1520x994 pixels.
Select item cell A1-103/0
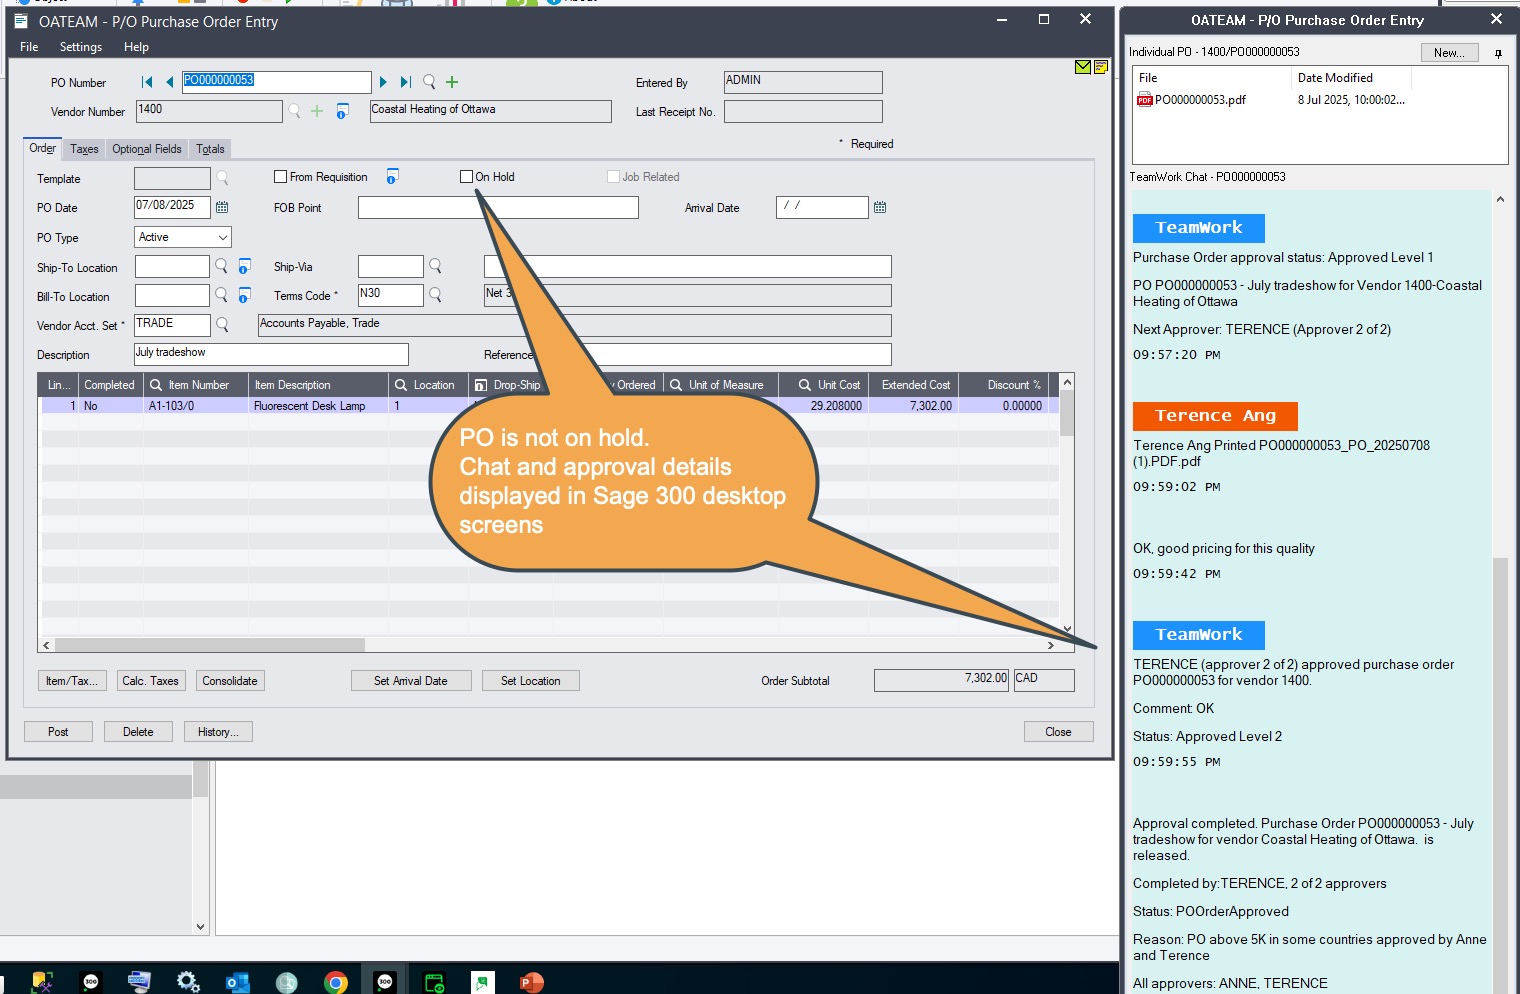pyautogui.click(x=194, y=406)
